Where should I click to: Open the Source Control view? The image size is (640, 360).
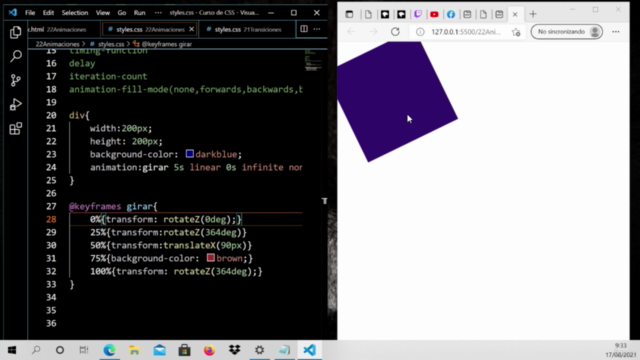coord(16,80)
